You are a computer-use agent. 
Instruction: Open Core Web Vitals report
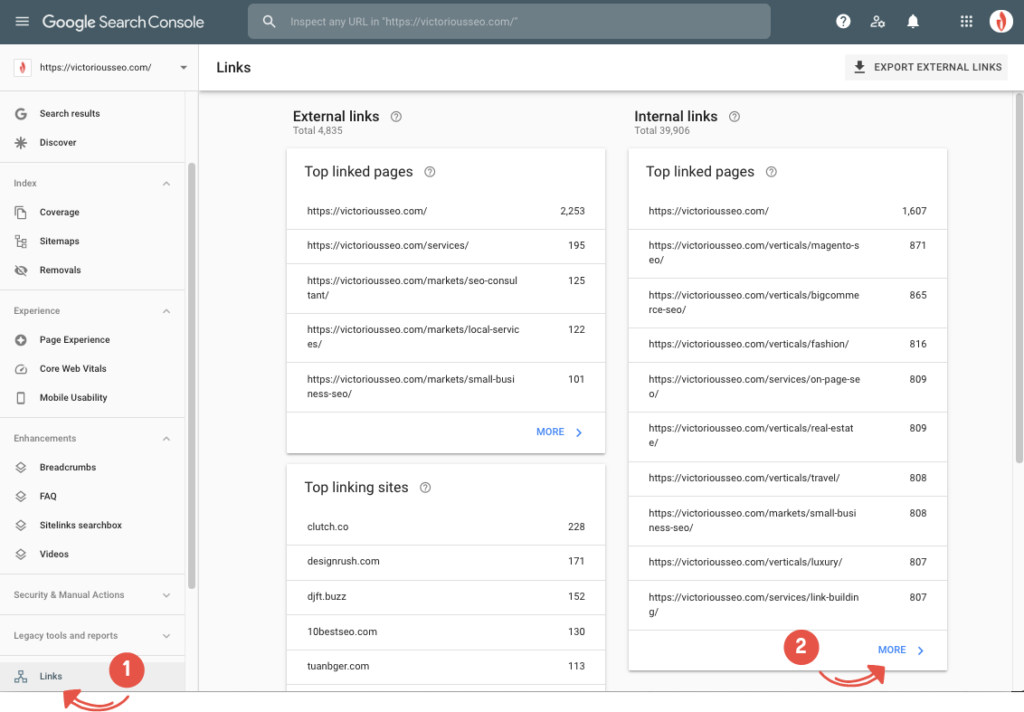click(x=73, y=369)
